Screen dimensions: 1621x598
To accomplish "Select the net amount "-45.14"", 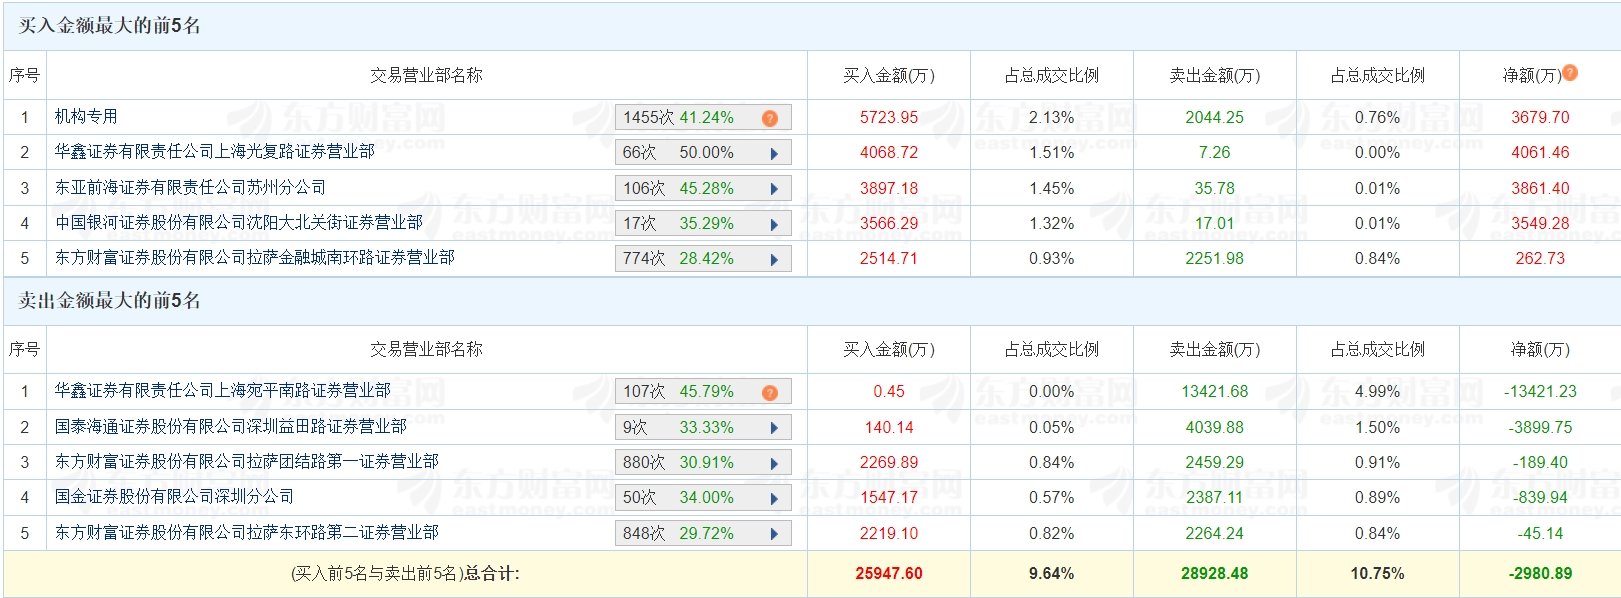I will (x=1541, y=534).
